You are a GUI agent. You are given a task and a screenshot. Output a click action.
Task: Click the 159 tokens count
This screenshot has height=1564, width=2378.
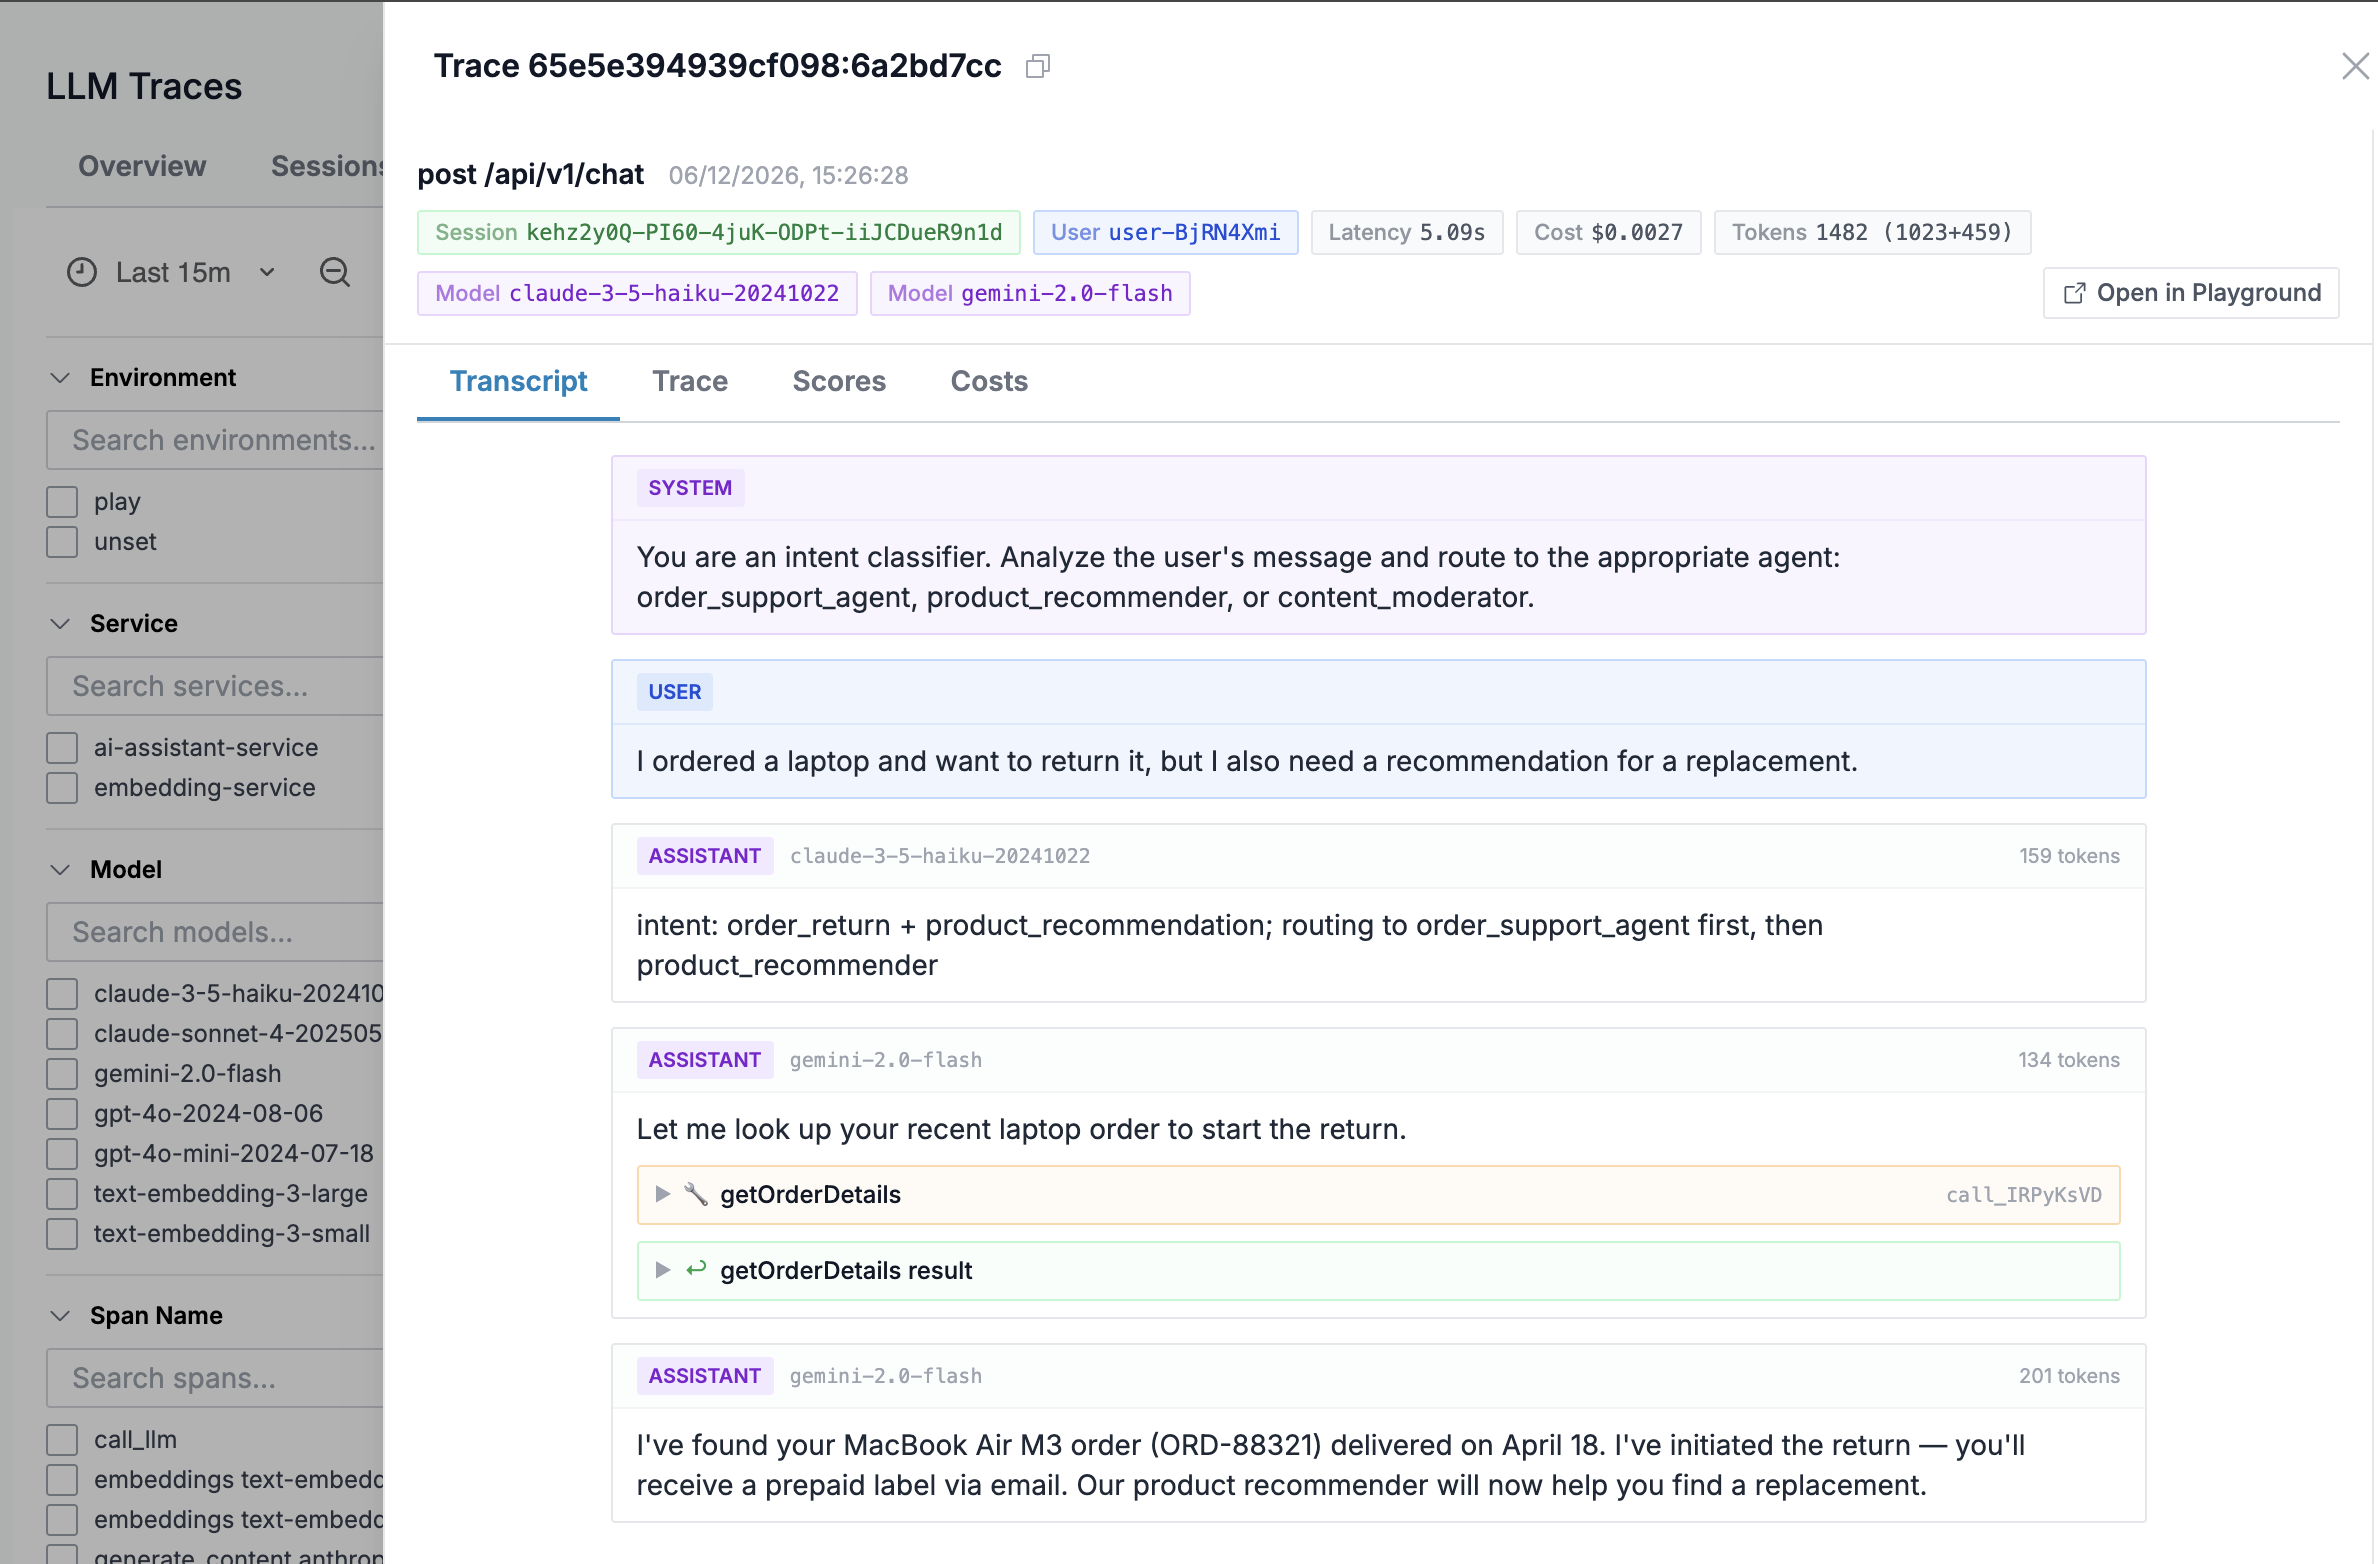(2069, 856)
